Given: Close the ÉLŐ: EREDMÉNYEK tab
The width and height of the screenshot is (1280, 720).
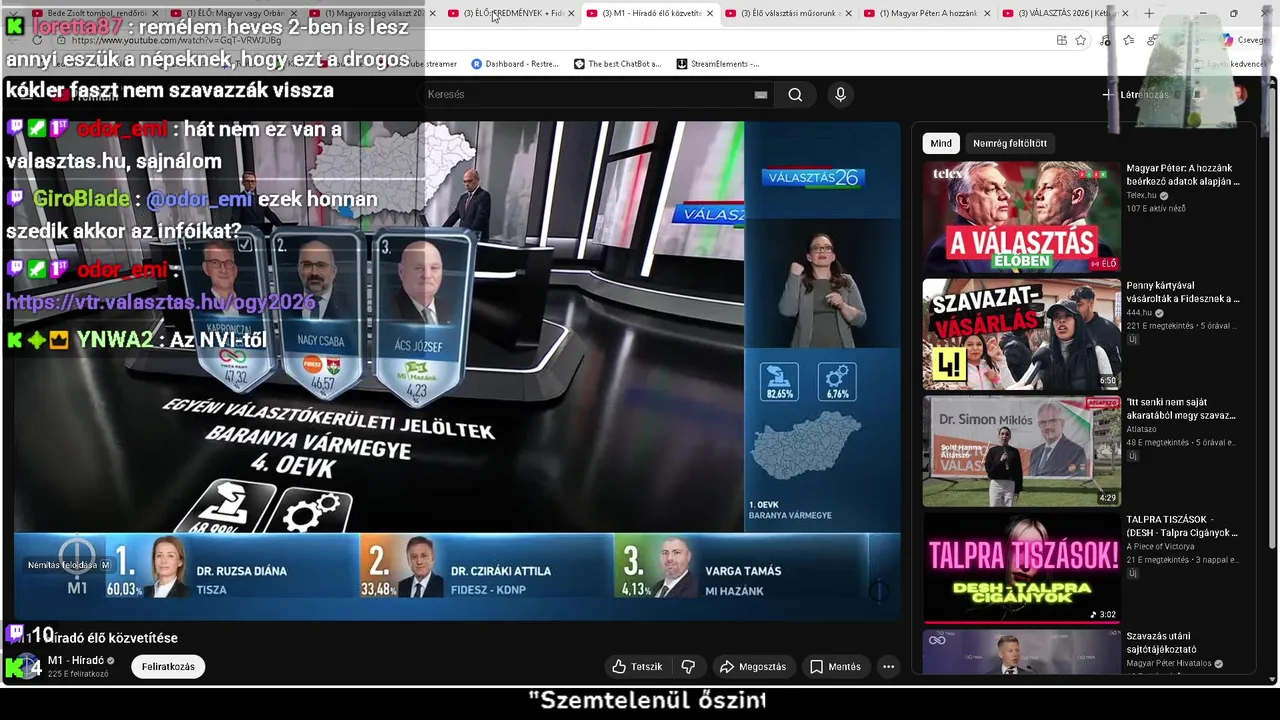Looking at the screenshot, I should [x=571, y=13].
